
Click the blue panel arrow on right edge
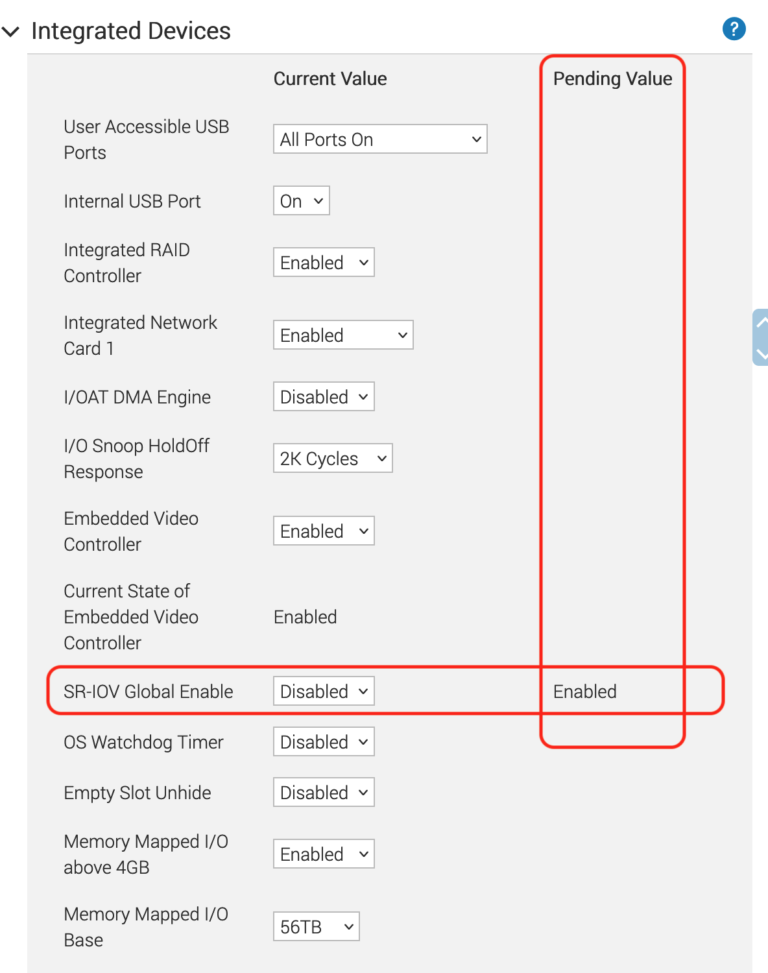761,337
